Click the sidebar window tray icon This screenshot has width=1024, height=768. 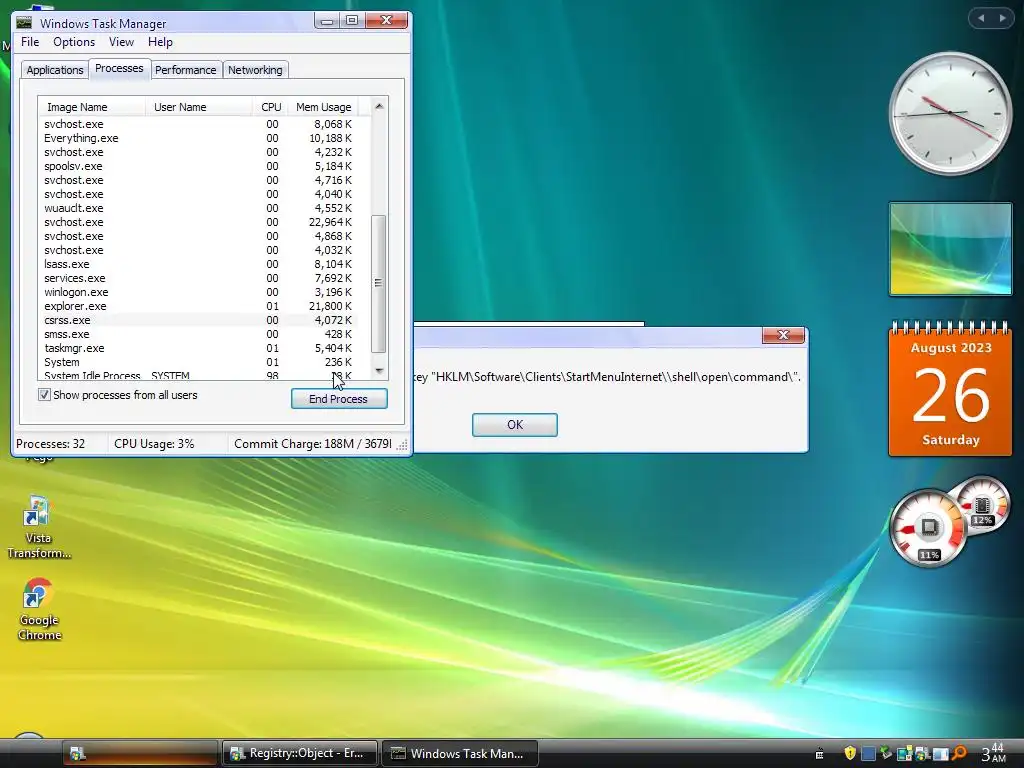(x=940, y=754)
